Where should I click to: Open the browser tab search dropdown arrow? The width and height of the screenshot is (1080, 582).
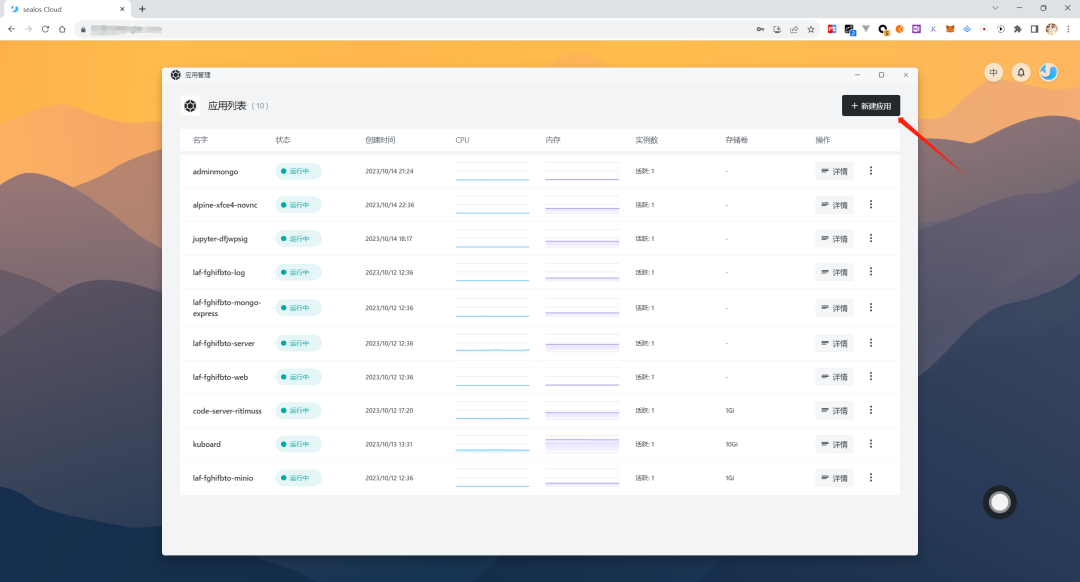click(x=995, y=8)
